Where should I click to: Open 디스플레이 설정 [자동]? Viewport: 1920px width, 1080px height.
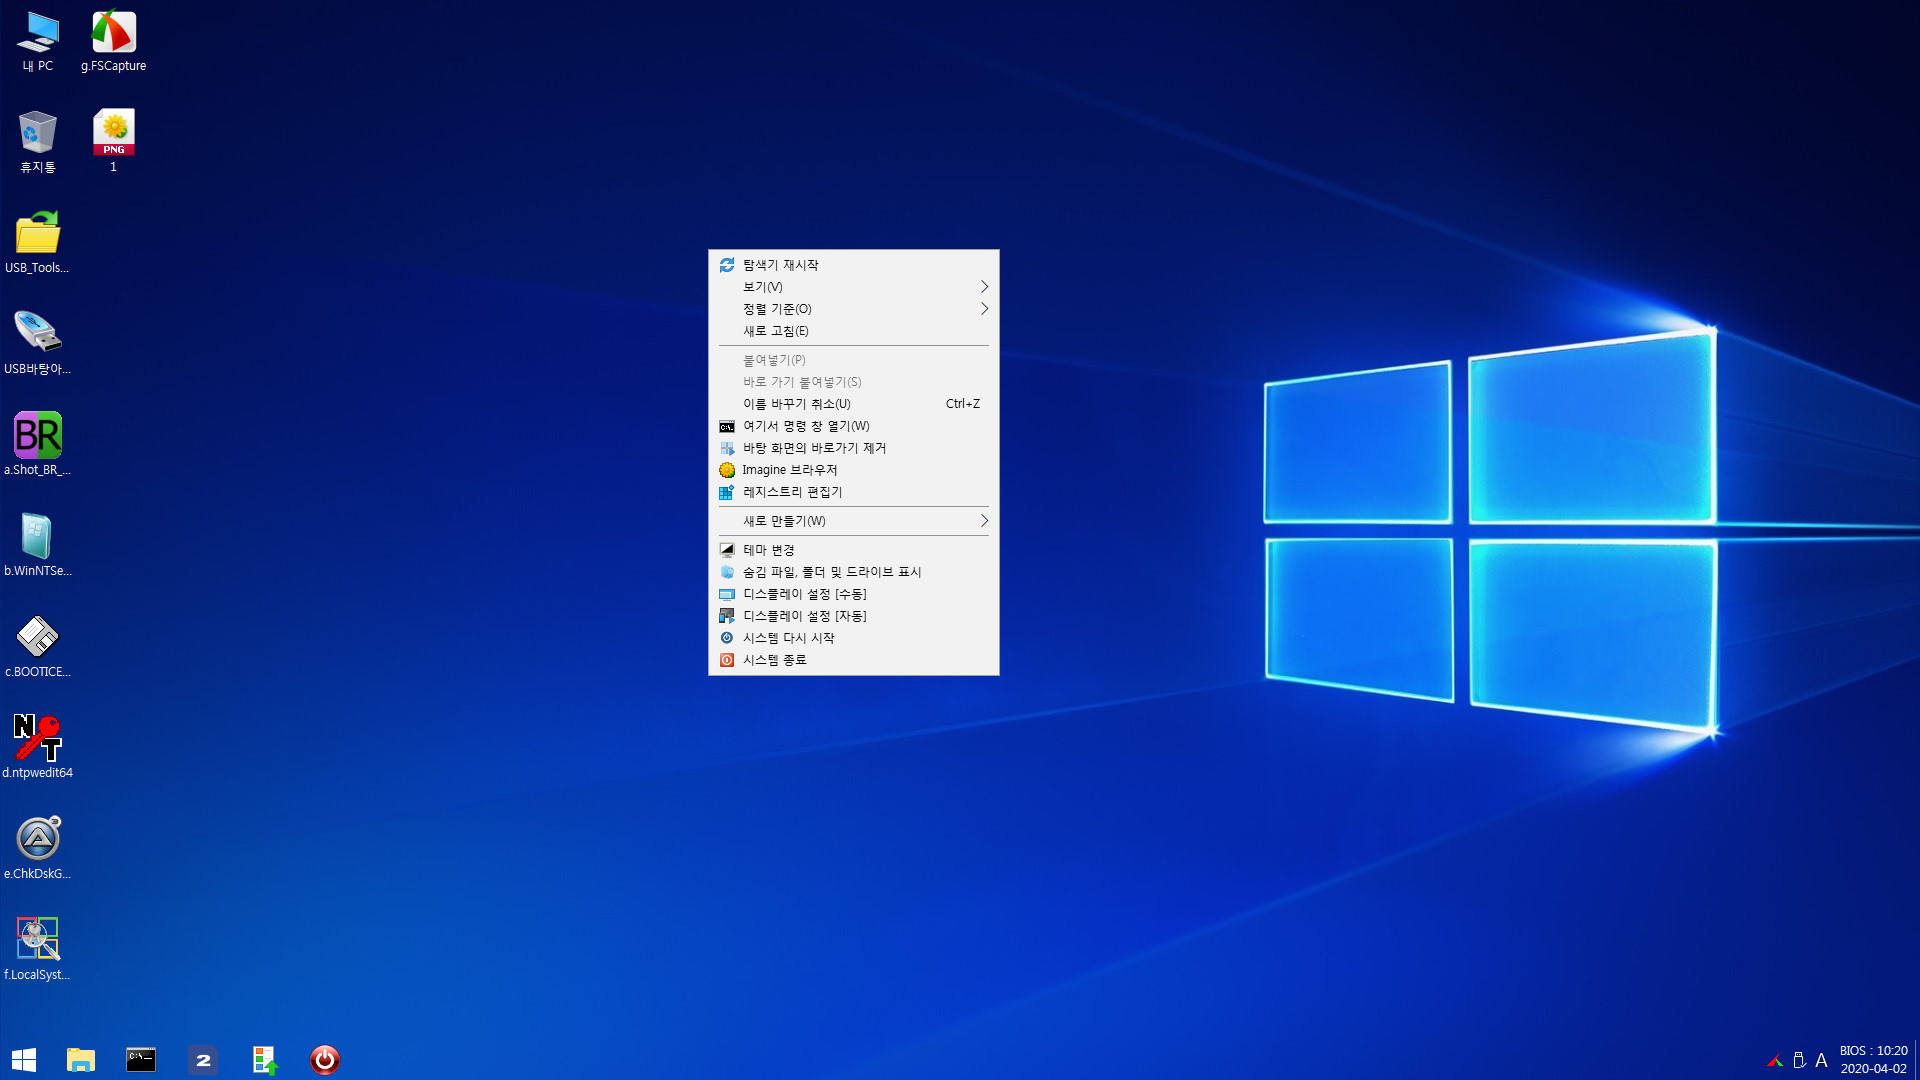854,616
